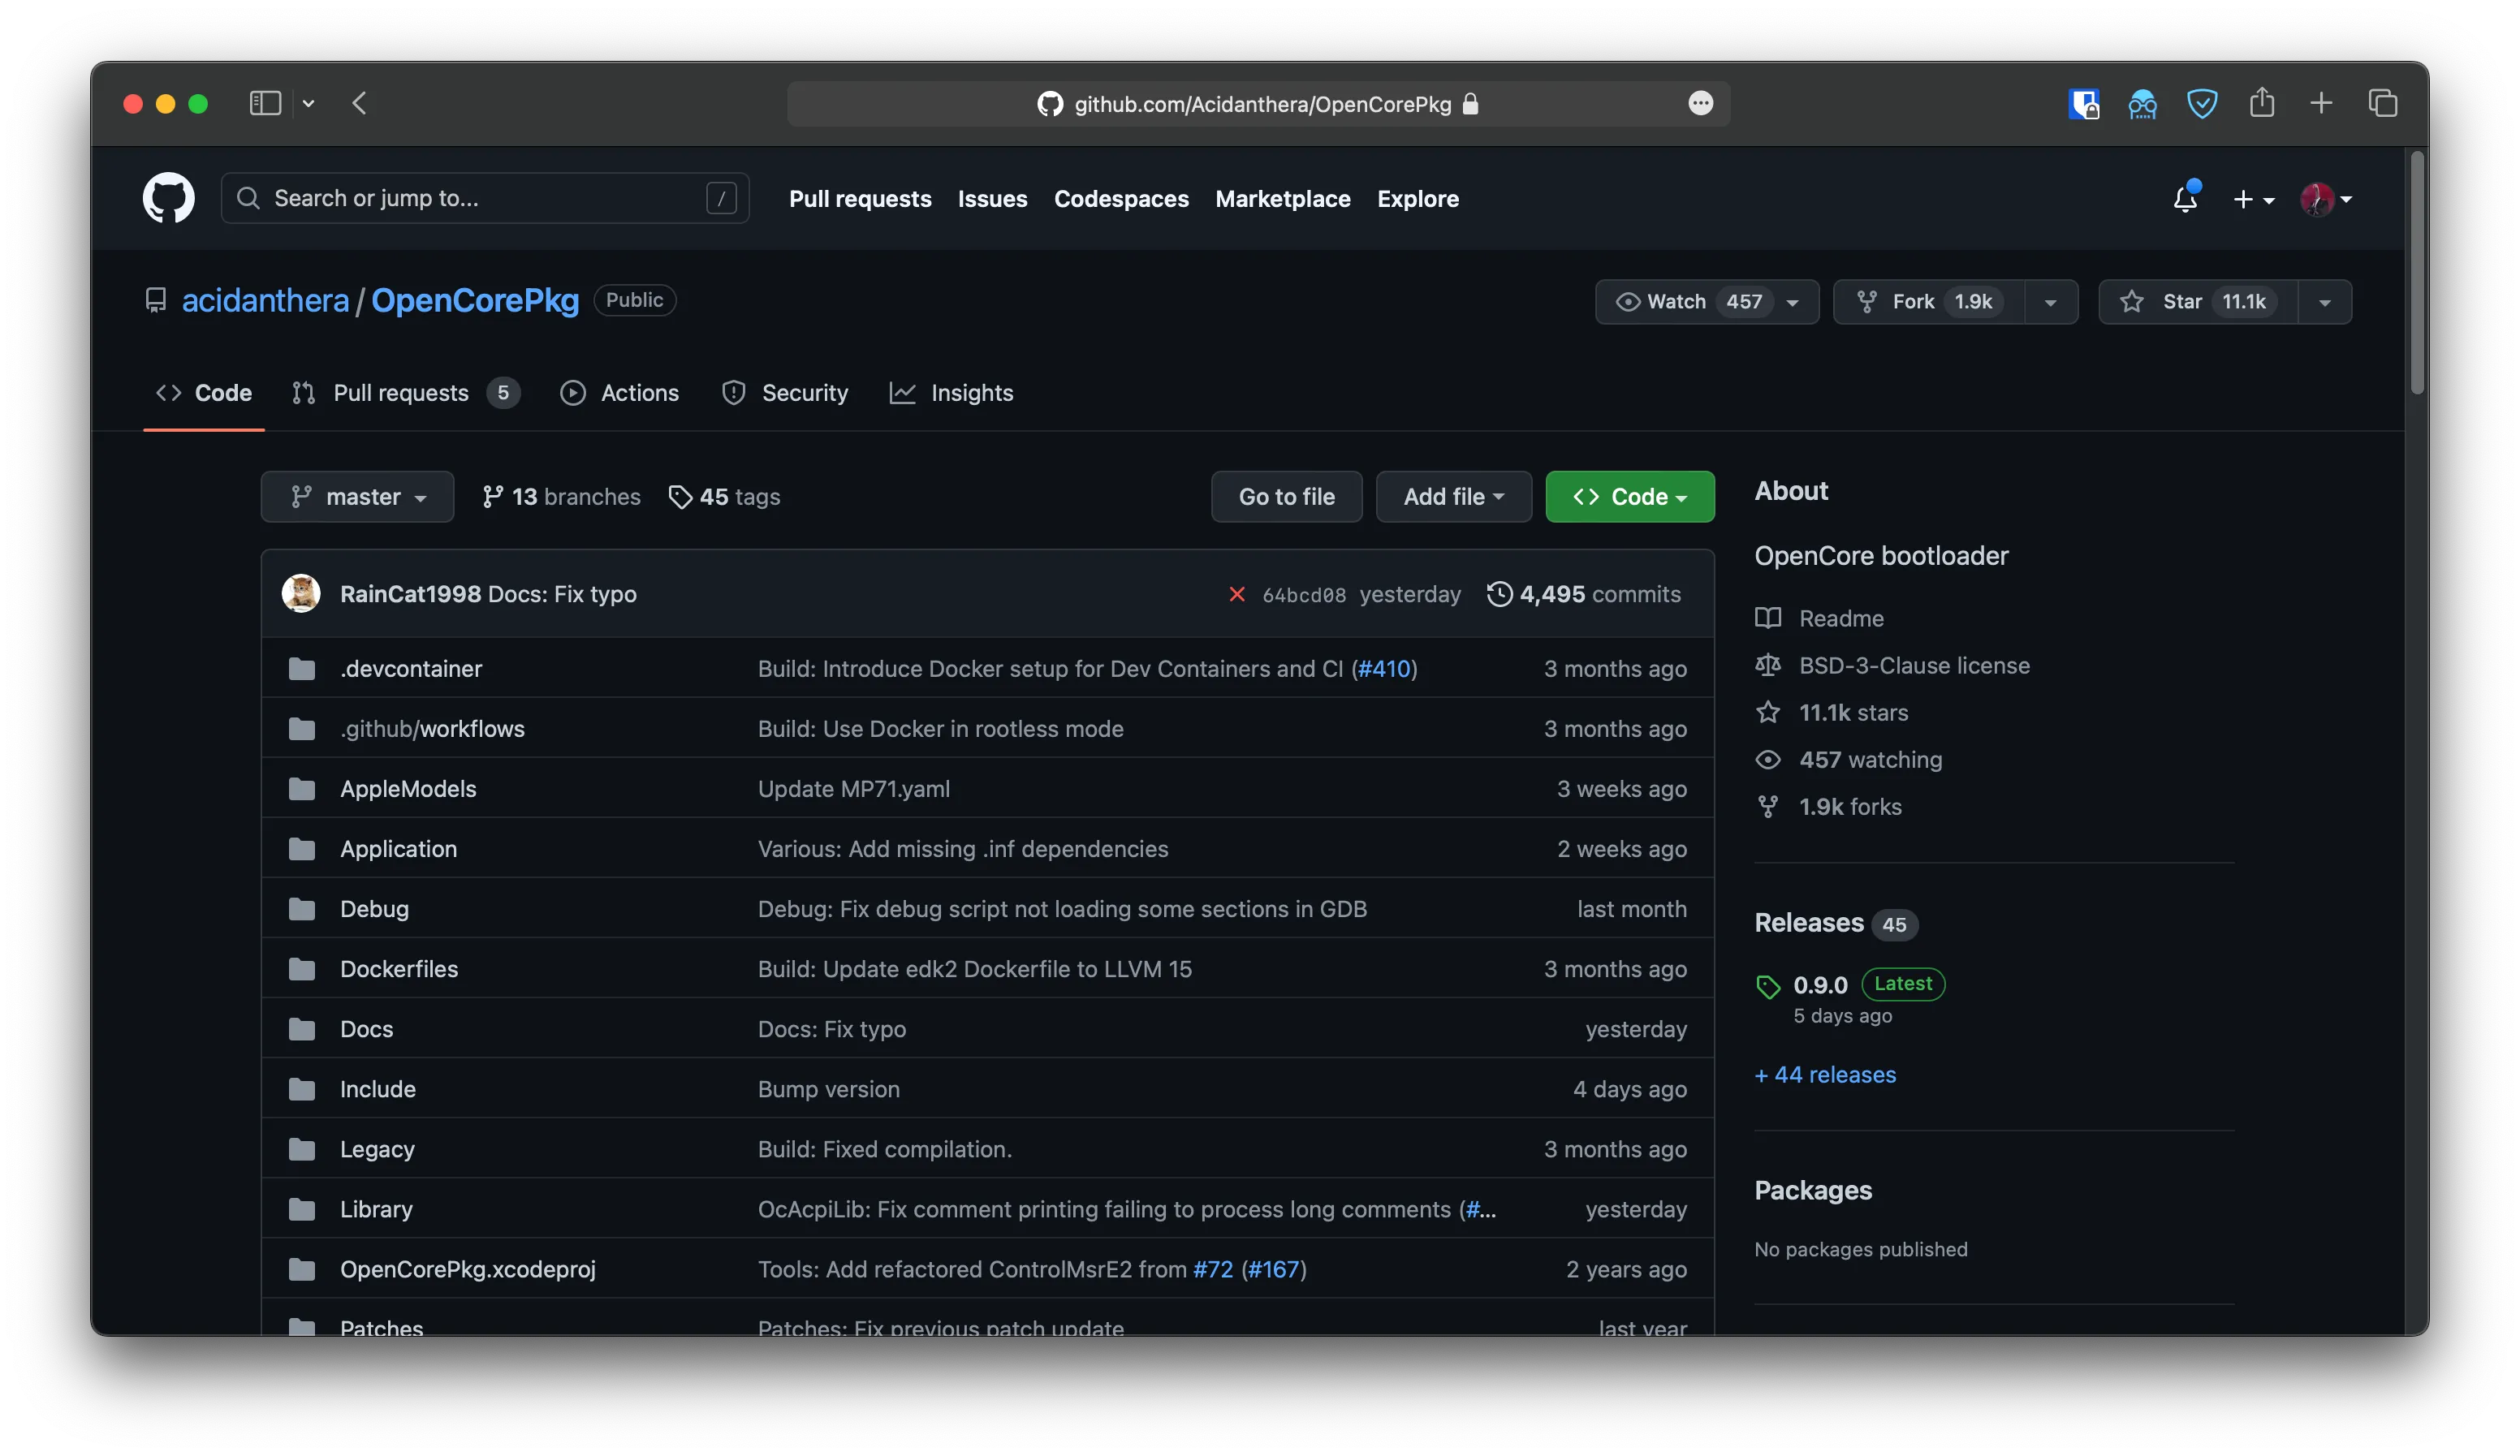Click the Debug folder icon
The image size is (2520, 1456).
(302, 909)
